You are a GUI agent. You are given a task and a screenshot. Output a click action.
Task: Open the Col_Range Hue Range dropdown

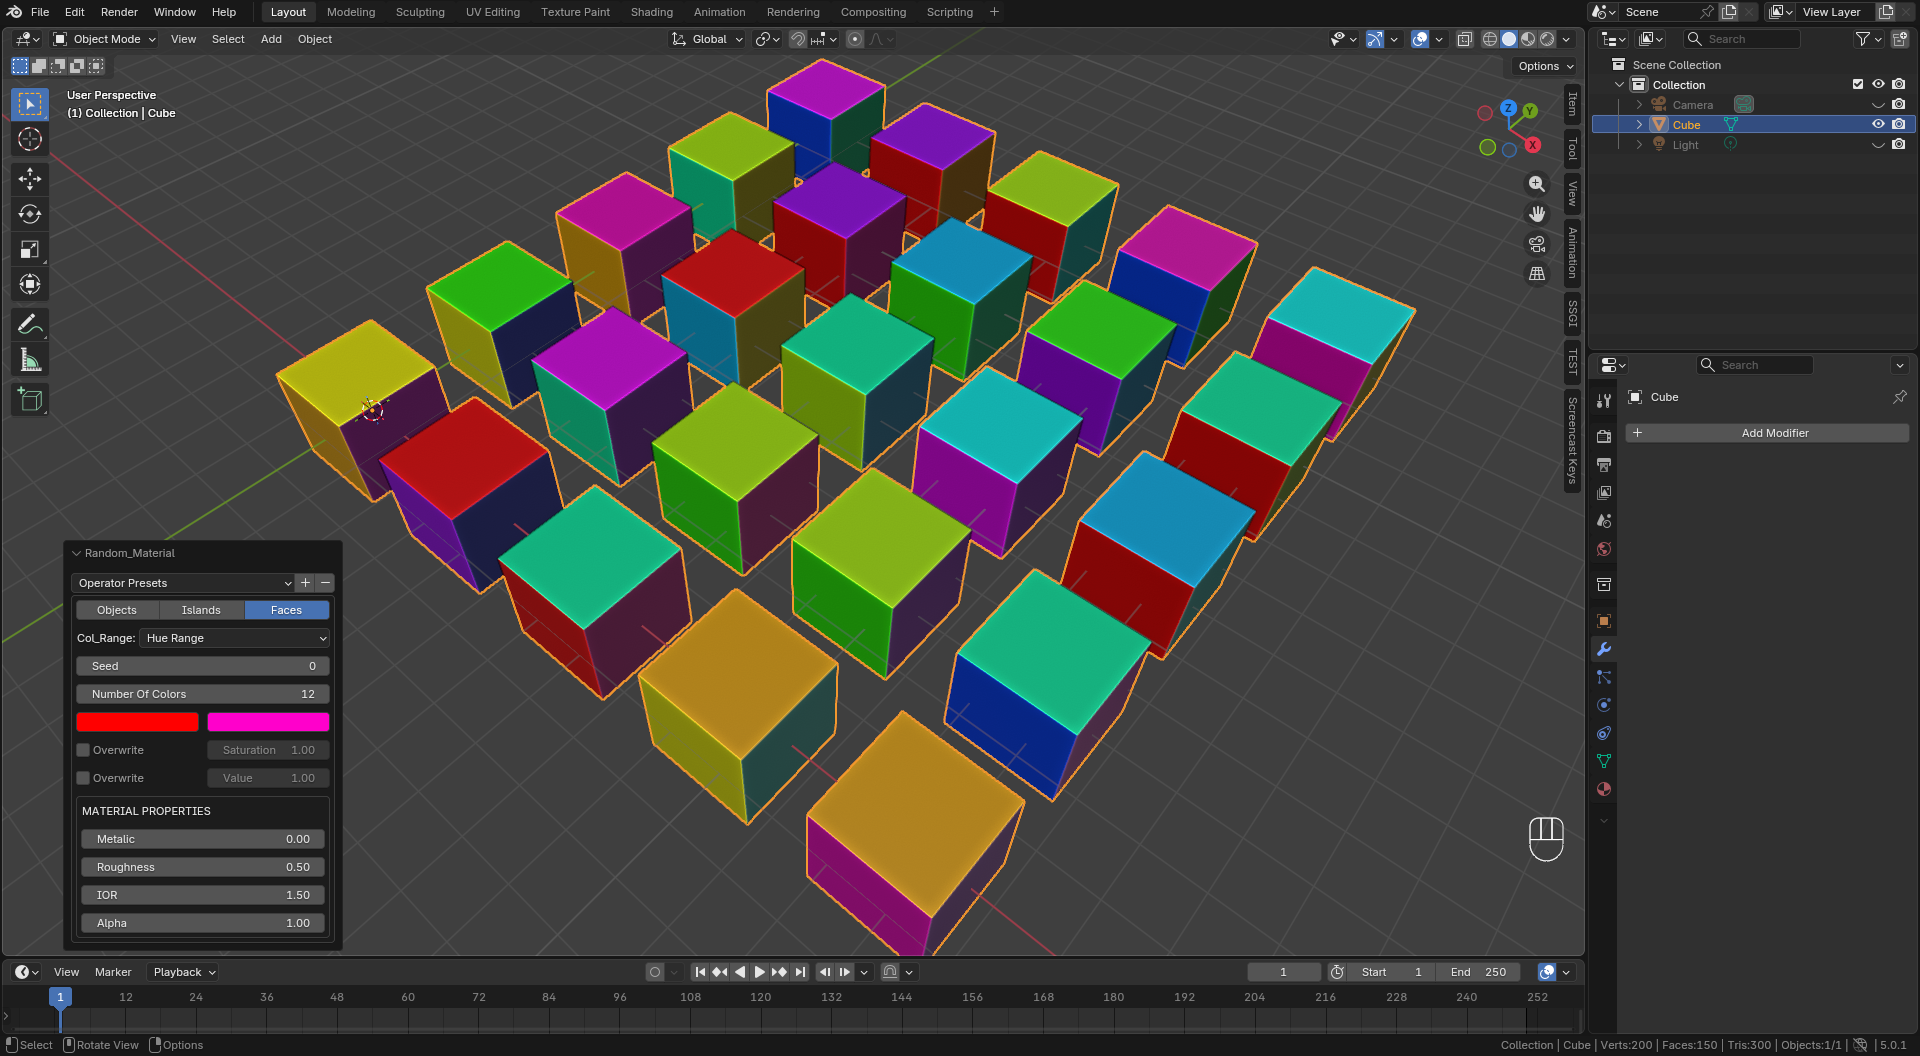coord(235,638)
